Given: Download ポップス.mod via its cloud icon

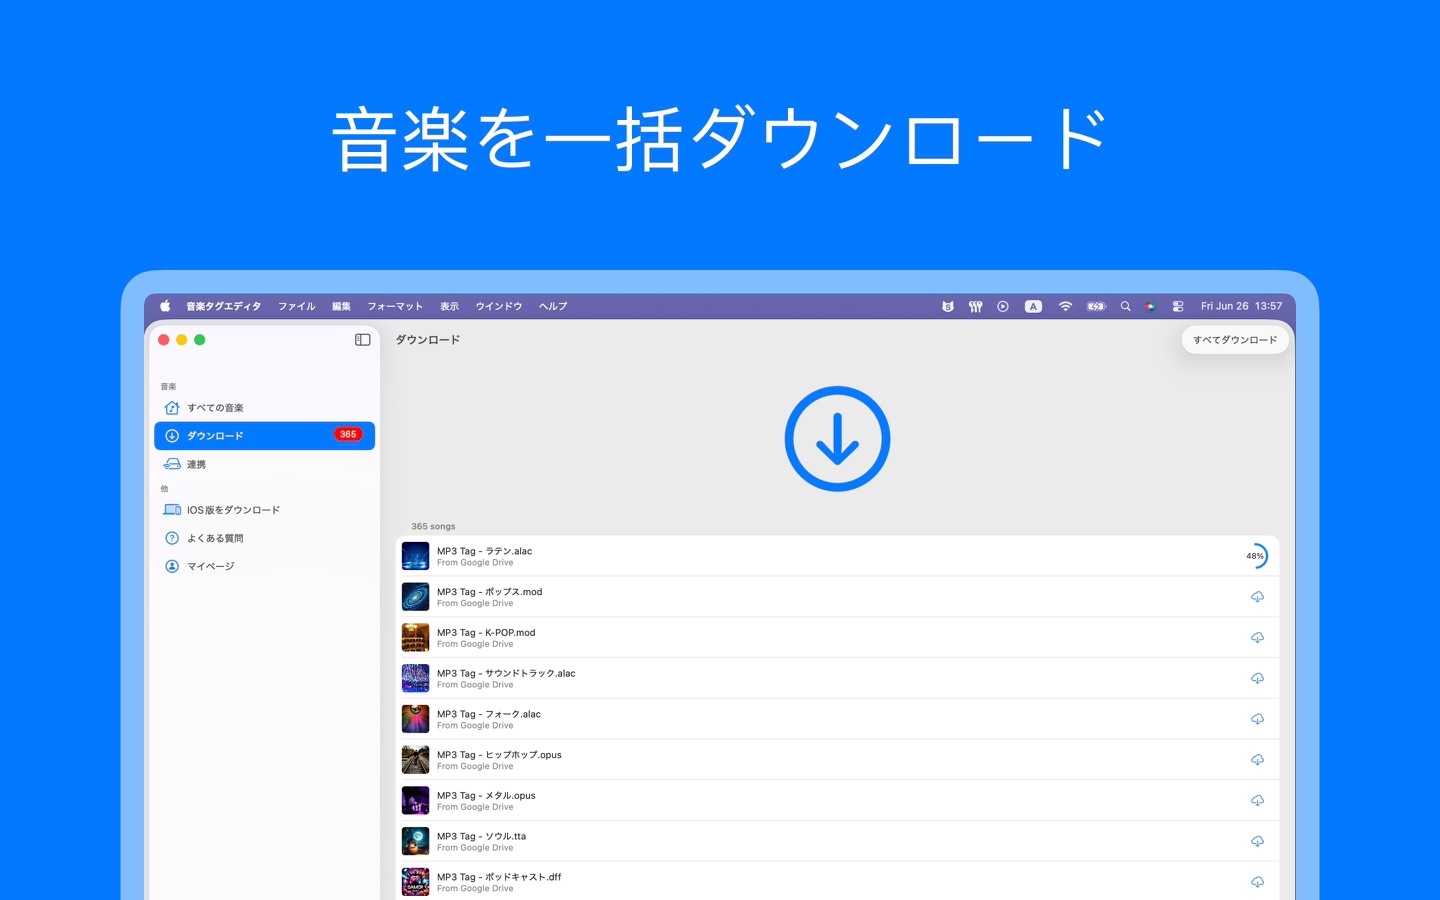Looking at the screenshot, I should pyautogui.click(x=1257, y=597).
